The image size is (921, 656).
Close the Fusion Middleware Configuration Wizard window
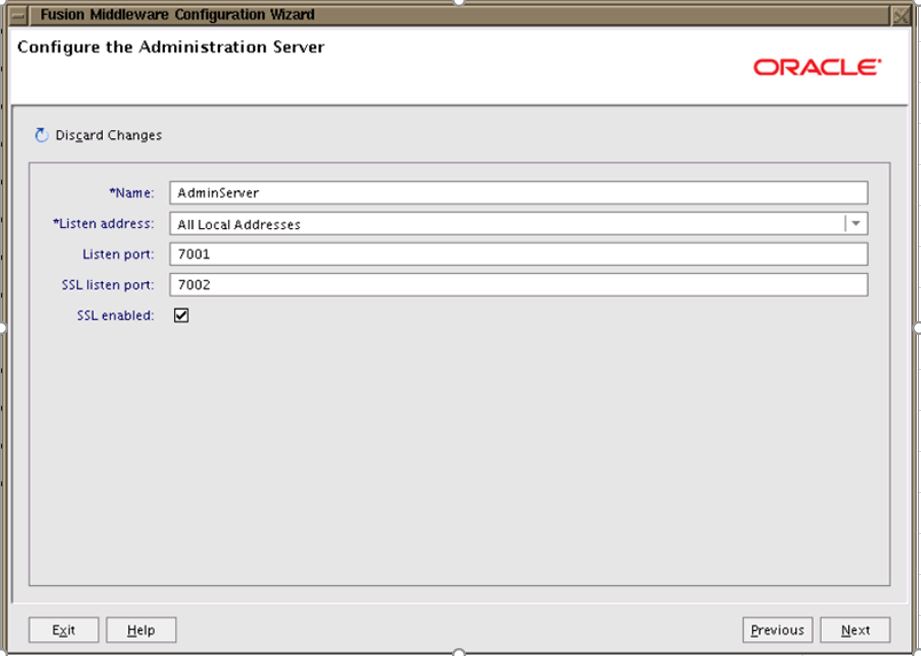tap(900, 15)
